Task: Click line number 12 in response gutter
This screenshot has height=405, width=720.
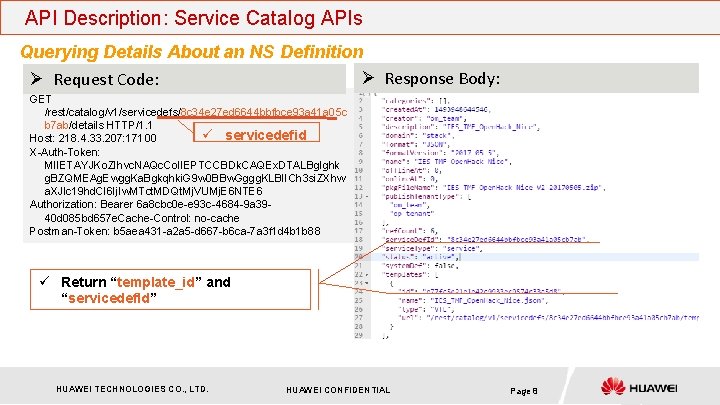Action: point(359,187)
